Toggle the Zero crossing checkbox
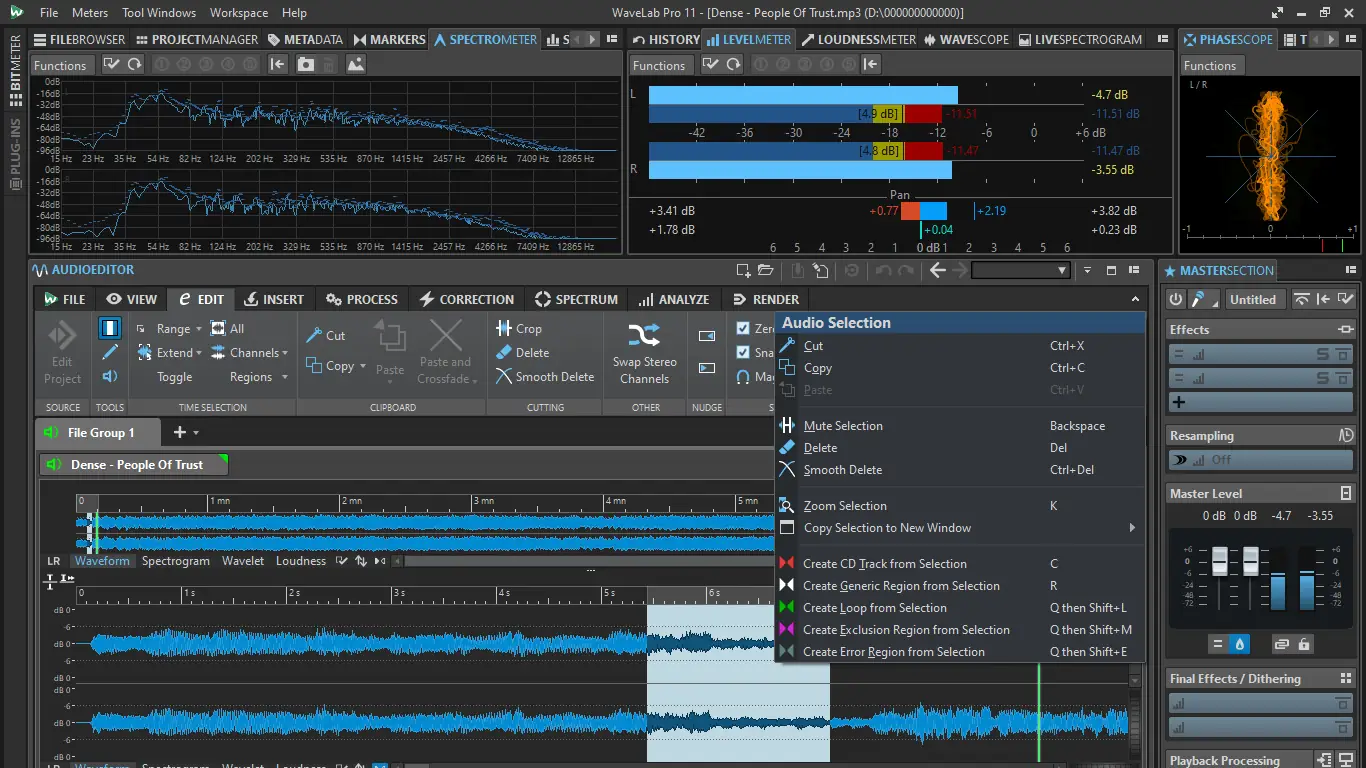The height and width of the screenshot is (768, 1366). click(x=743, y=328)
